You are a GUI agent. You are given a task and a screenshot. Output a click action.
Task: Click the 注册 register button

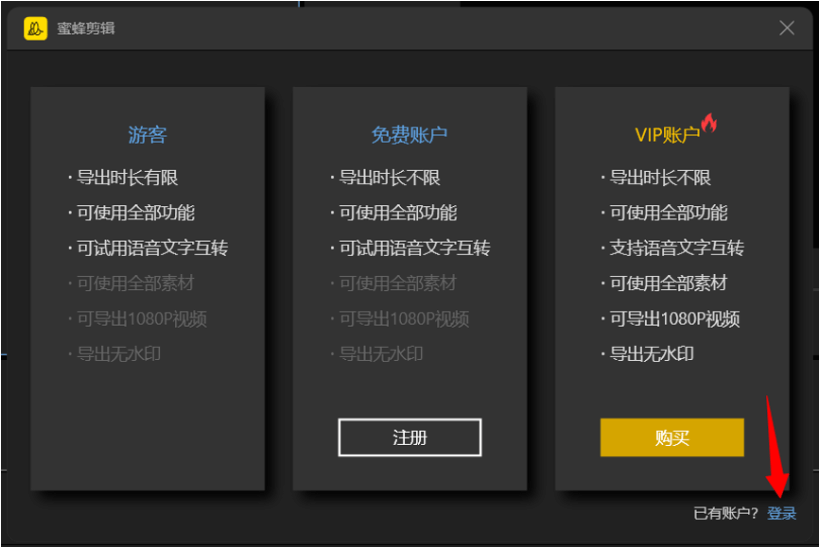point(410,437)
